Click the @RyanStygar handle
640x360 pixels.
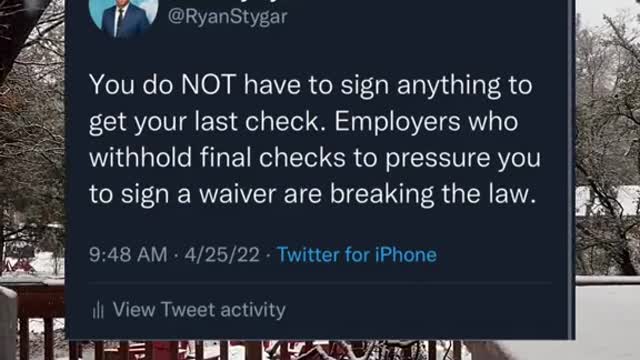pos(228,18)
